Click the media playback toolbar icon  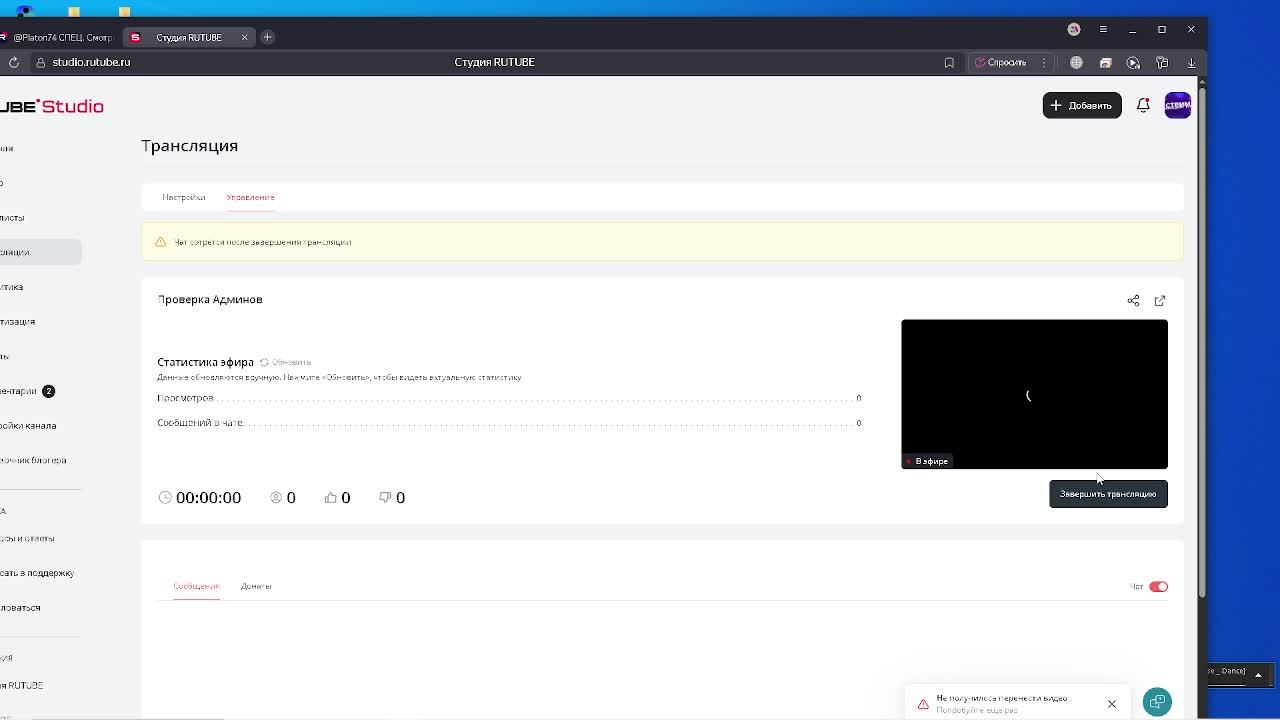1133,62
